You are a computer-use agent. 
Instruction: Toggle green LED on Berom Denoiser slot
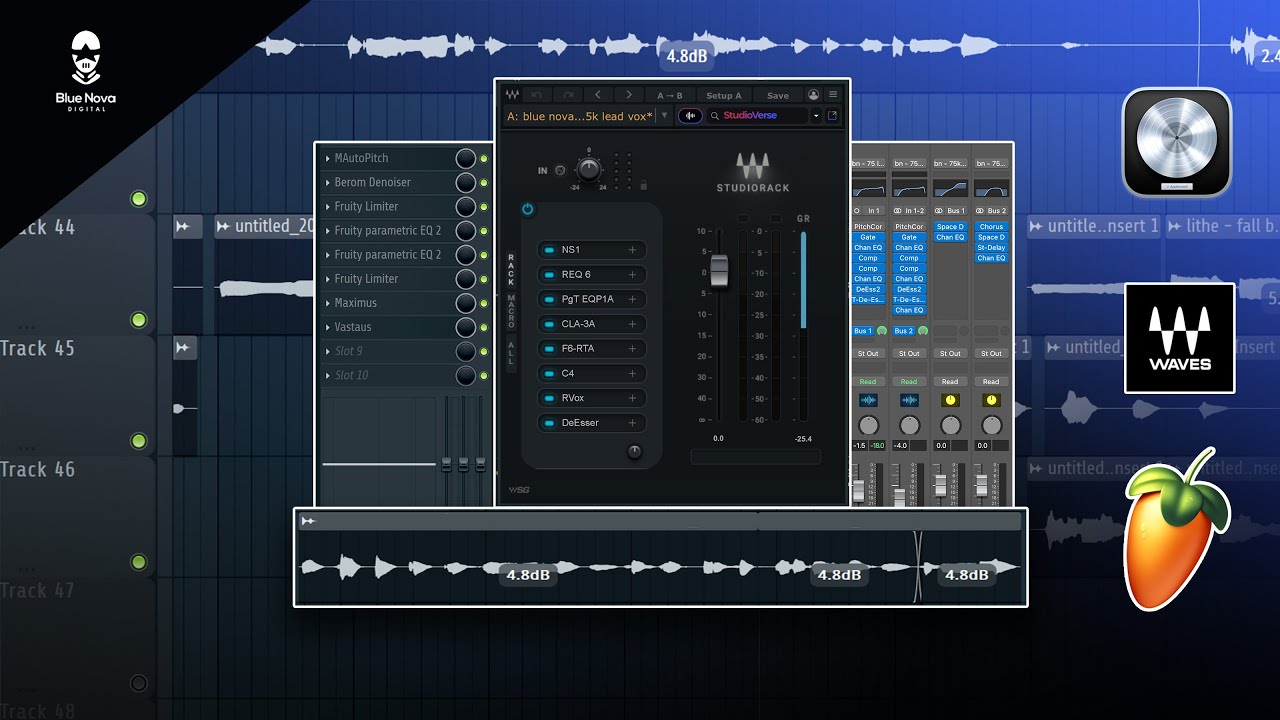click(484, 183)
